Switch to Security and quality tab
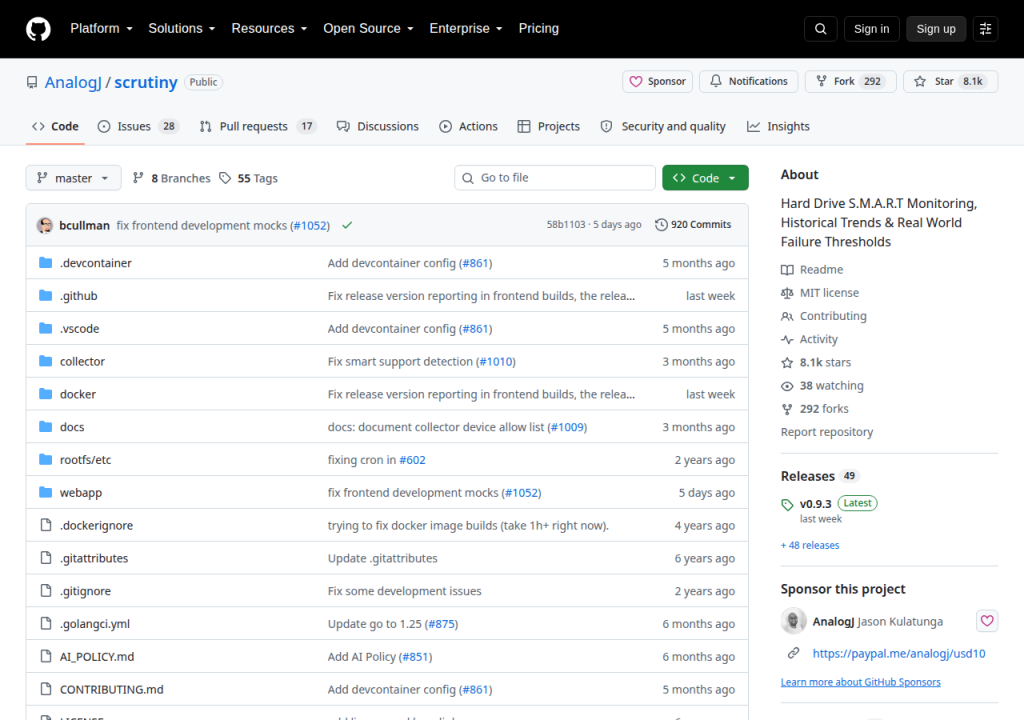The height and width of the screenshot is (720, 1024). [663, 127]
